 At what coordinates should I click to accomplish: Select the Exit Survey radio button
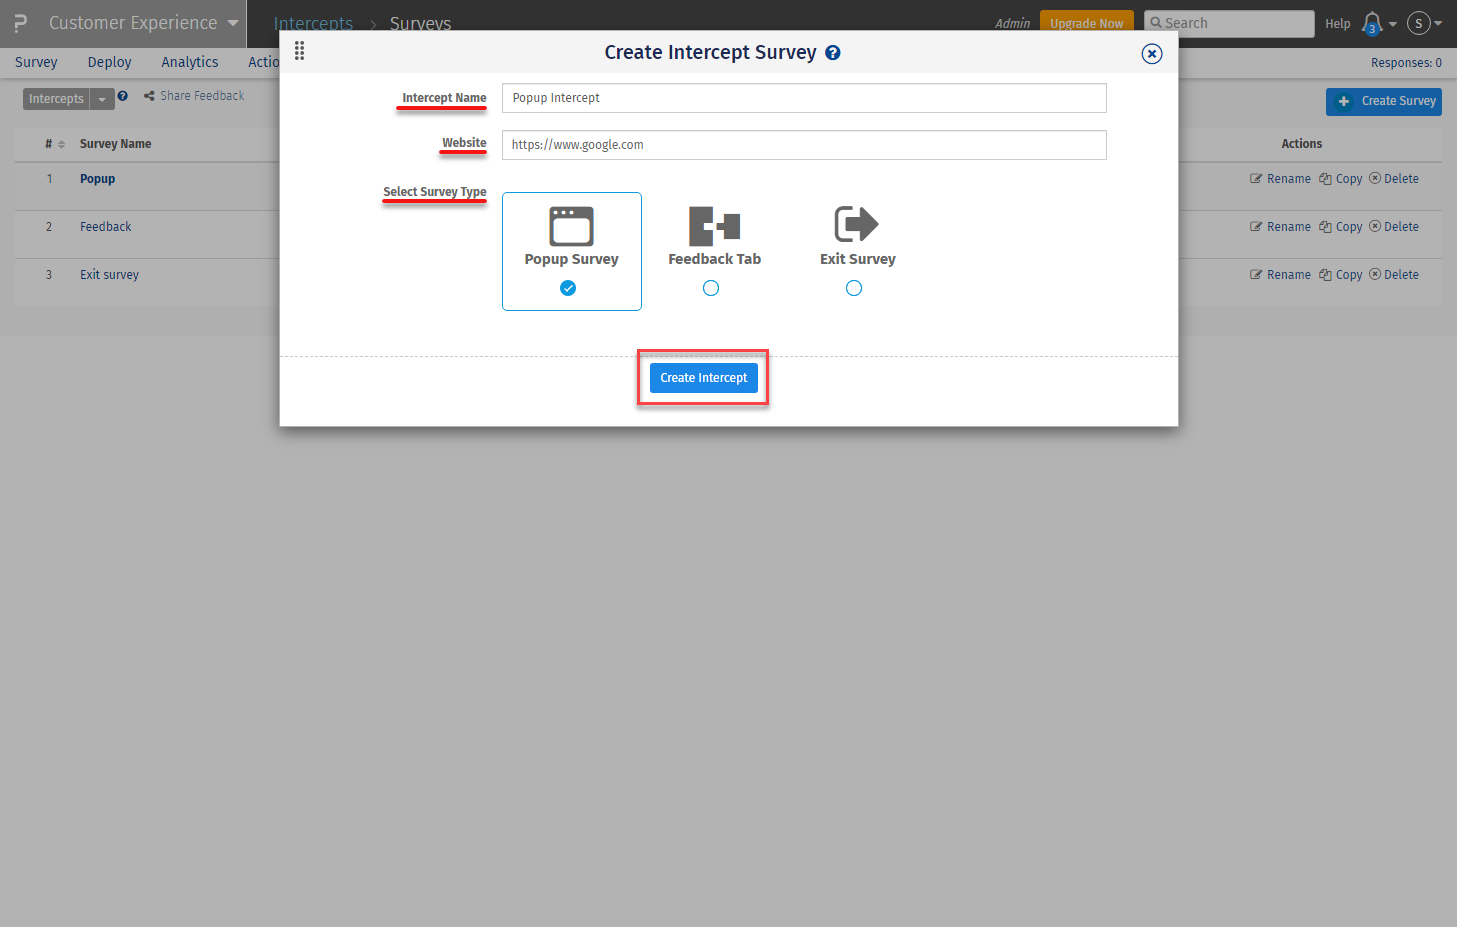[x=854, y=288]
